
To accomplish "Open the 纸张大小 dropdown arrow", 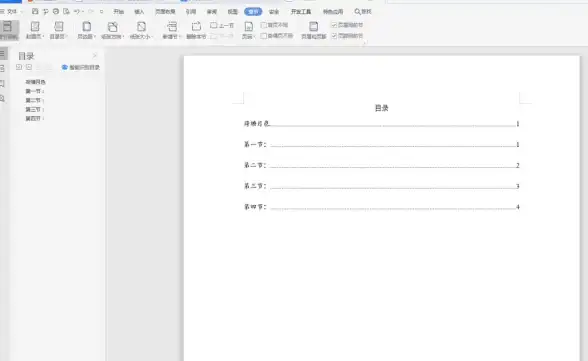I will click(152, 36).
